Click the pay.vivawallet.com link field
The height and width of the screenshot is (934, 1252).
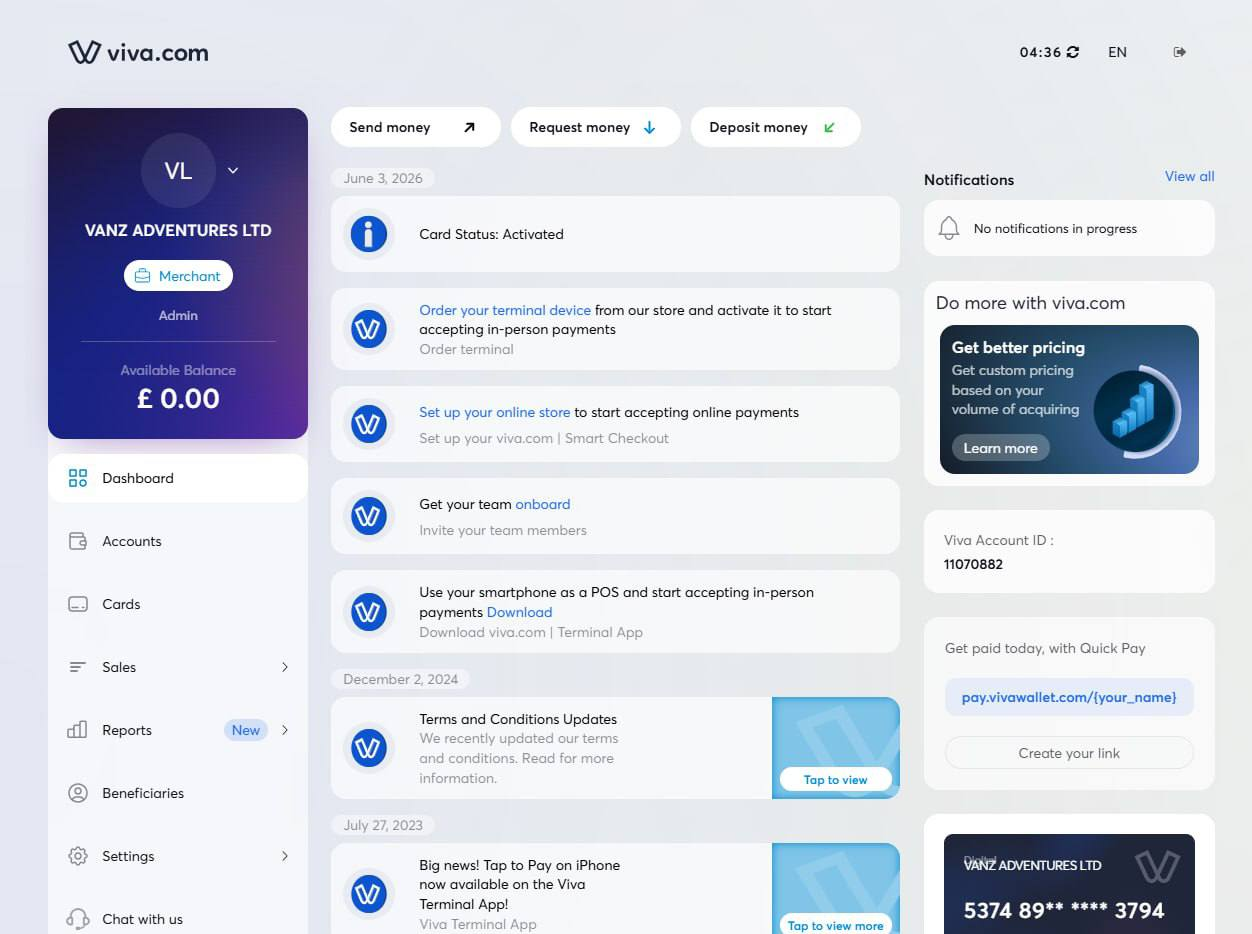tap(1069, 697)
